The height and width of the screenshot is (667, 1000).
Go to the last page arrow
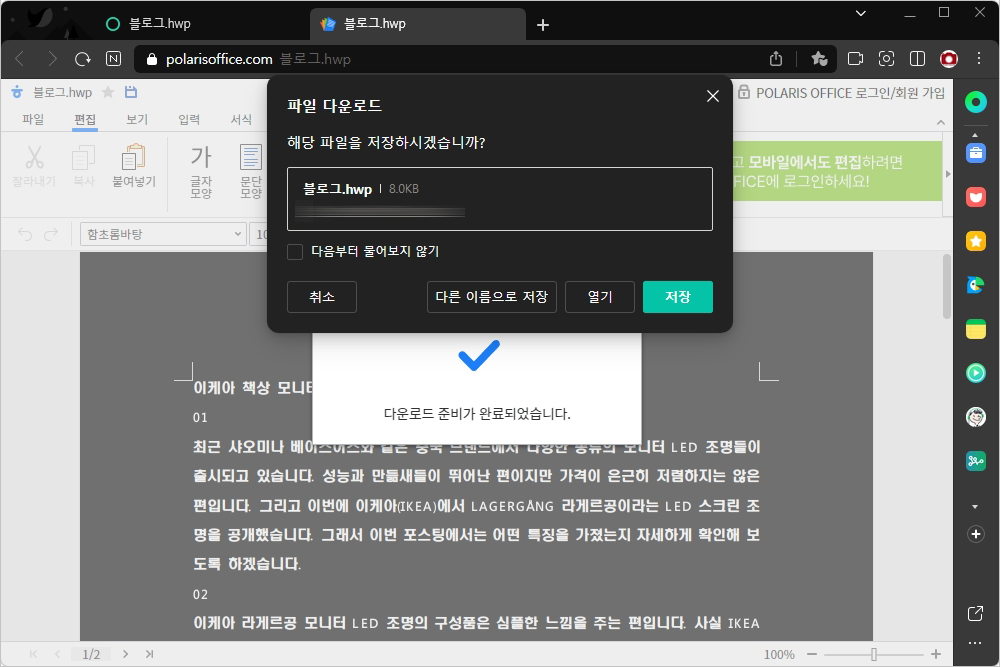click(149, 654)
